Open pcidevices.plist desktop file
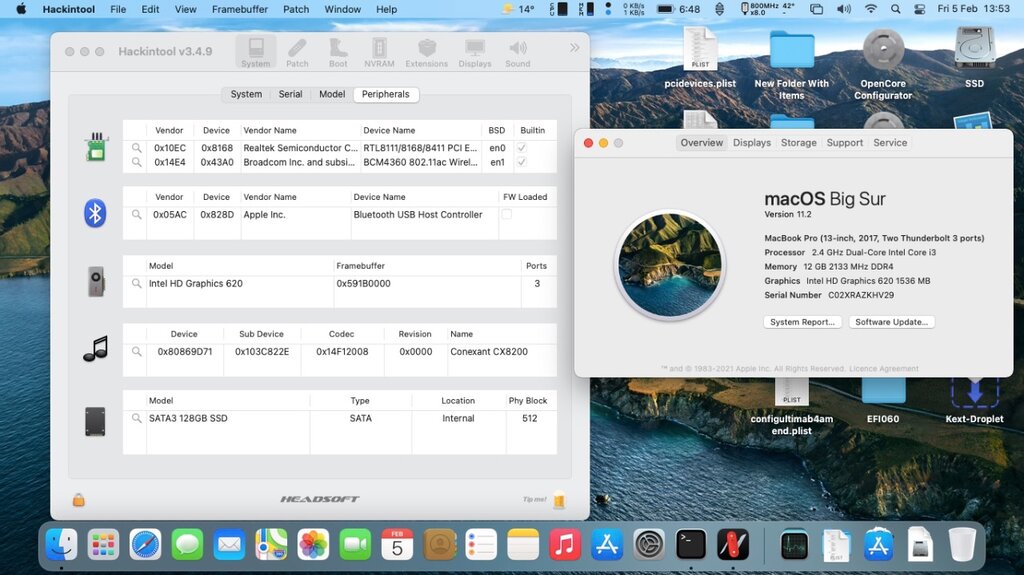Screen dimensions: 1024x575 coord(700,58)
